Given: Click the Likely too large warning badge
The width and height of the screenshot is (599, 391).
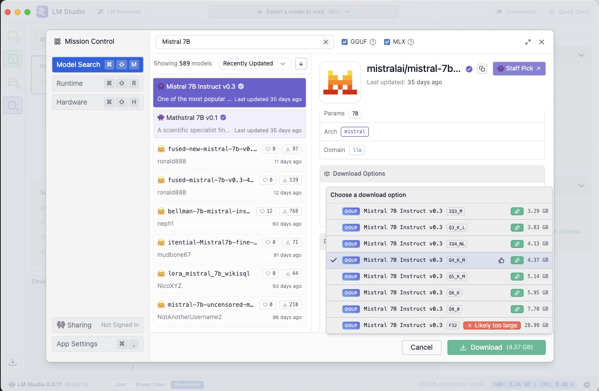Looking at the screenshot, I should click(x=492, y=325).
